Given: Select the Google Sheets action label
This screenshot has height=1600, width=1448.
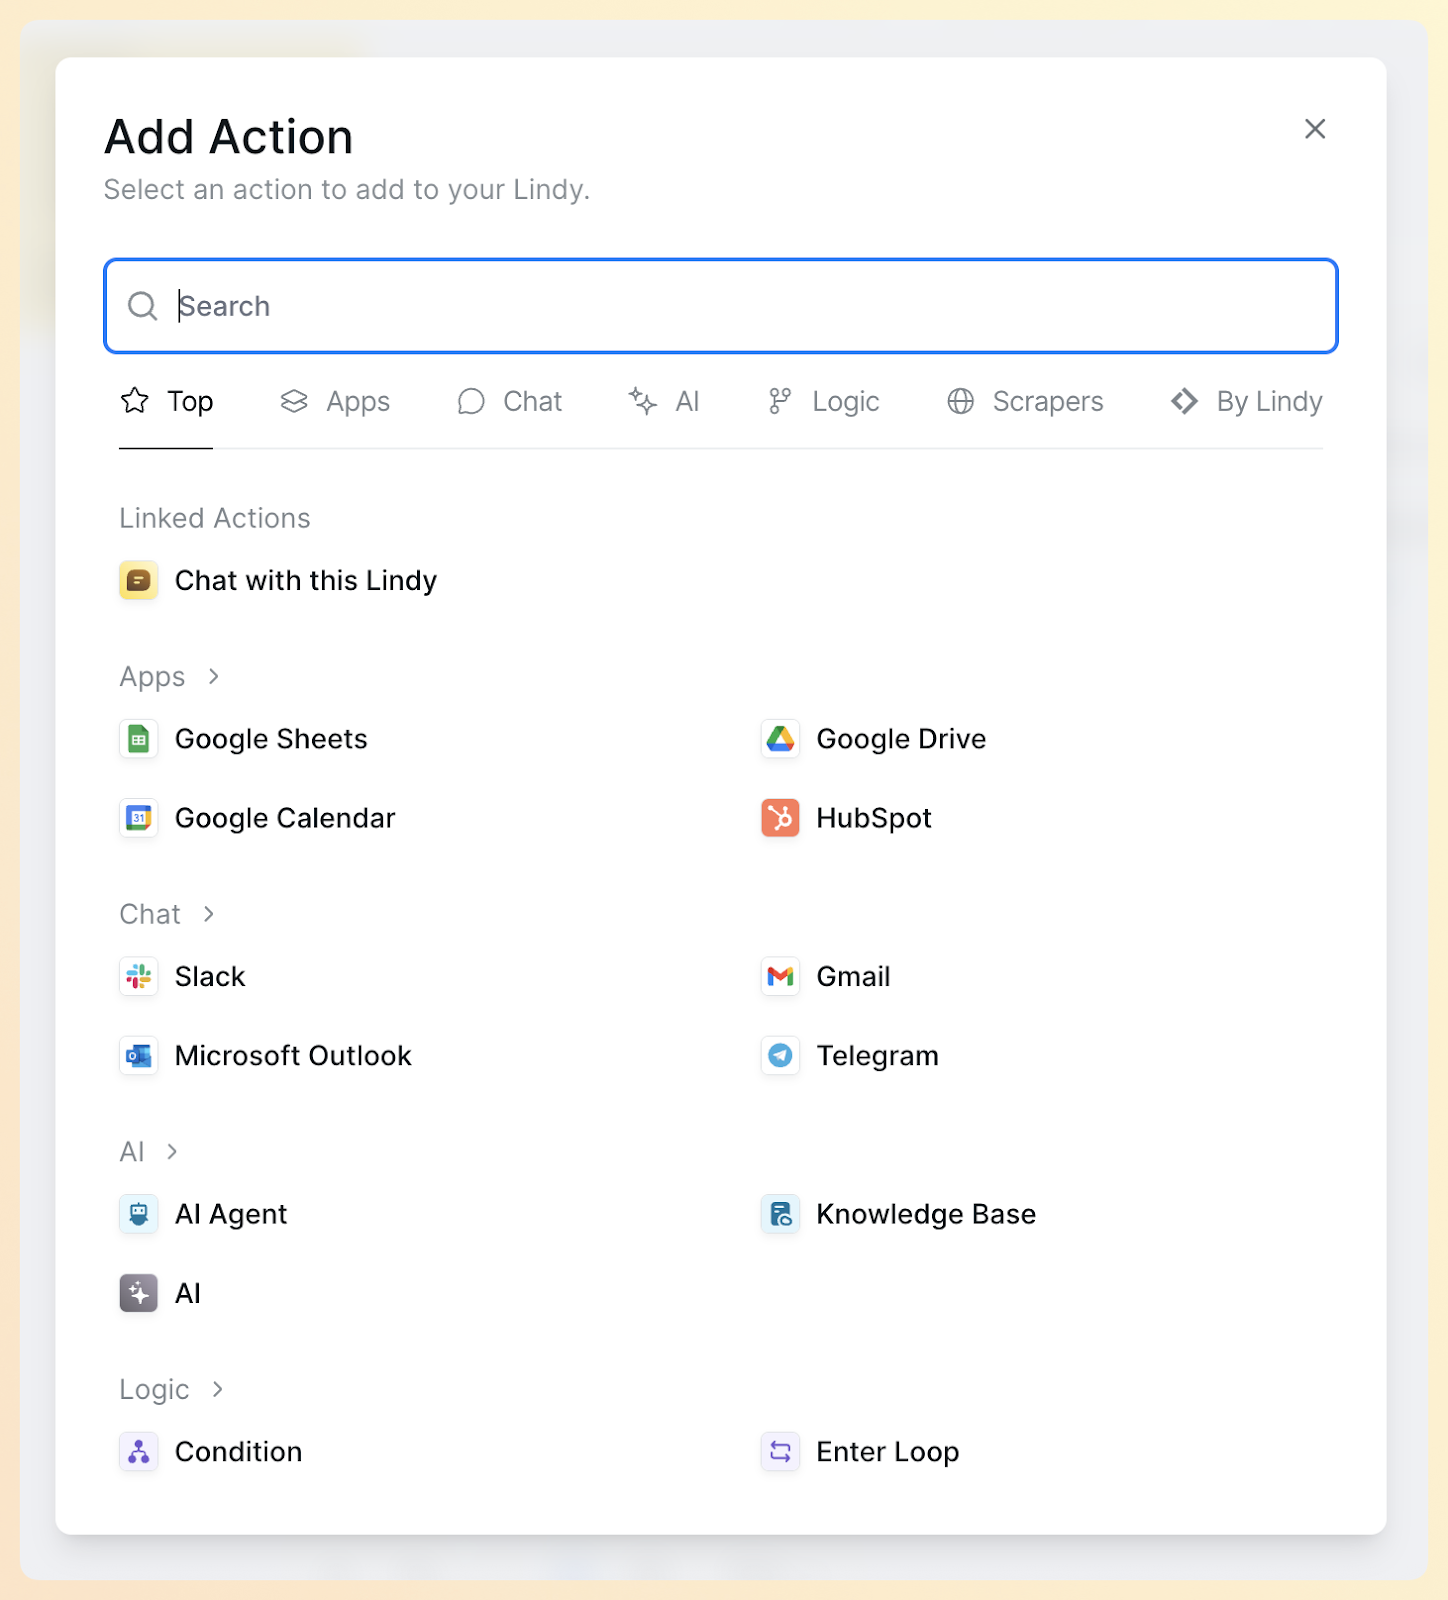Looking at the screenshot, I should click(271, 740).
